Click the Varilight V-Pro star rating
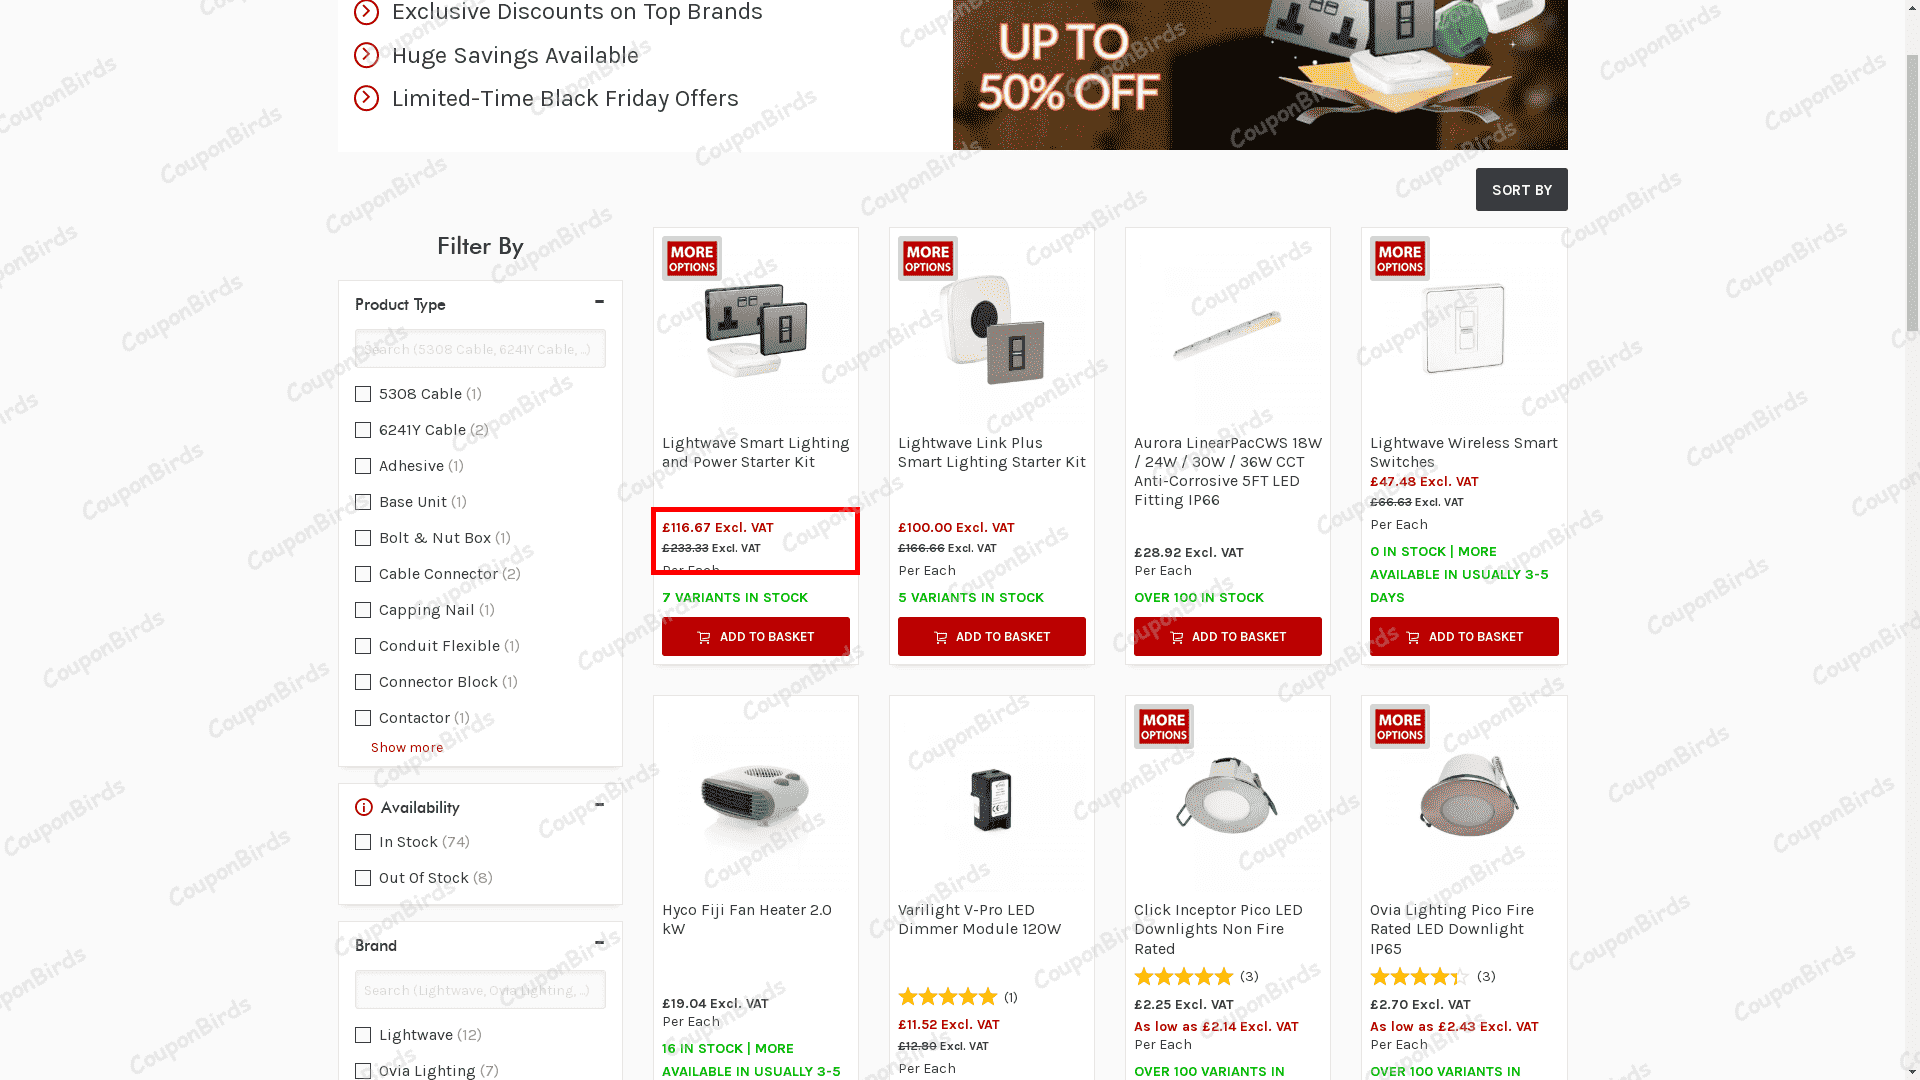1920x1080 pixels. coord(948,997)
